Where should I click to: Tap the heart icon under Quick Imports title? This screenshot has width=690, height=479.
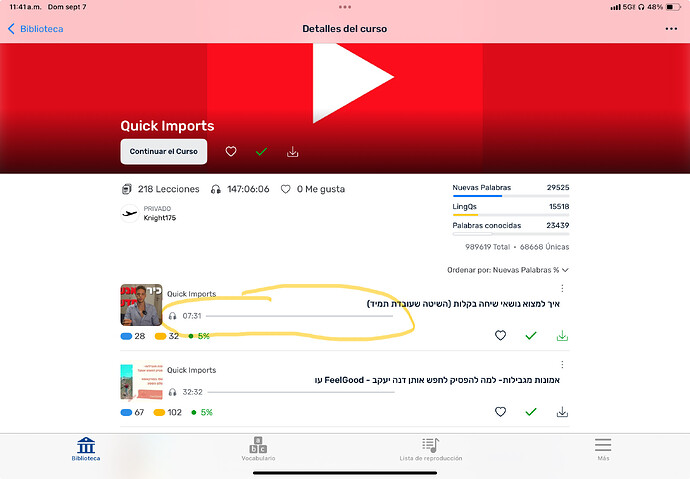[231, 152]
